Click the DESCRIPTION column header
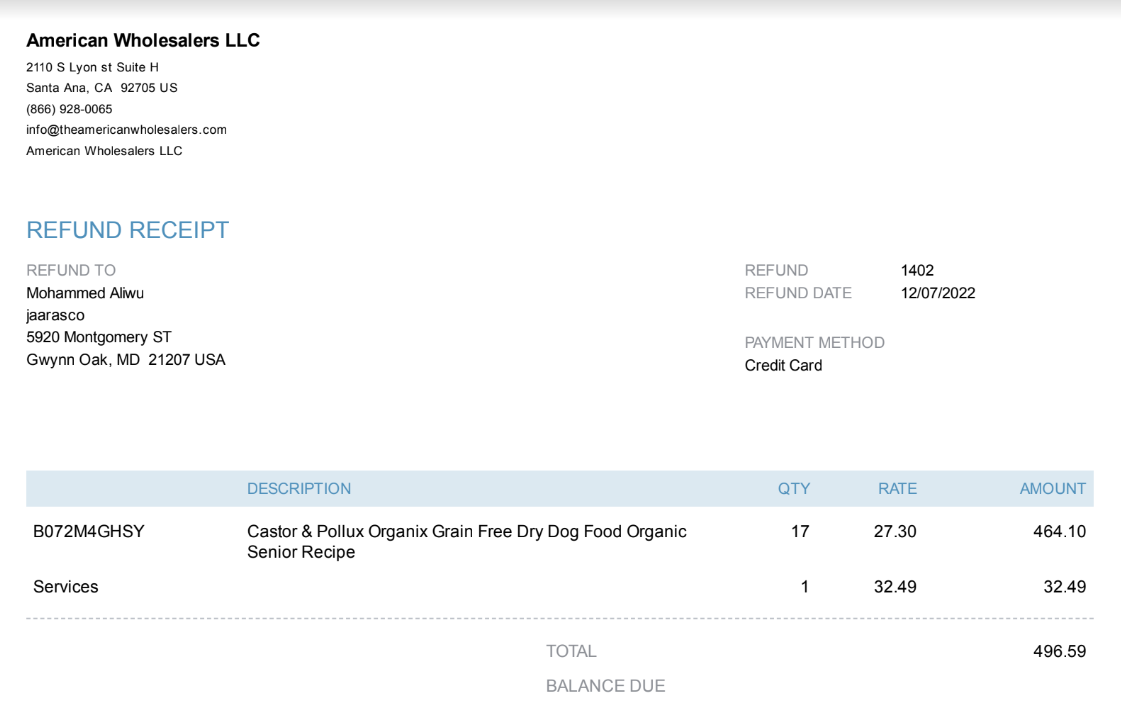The width and height of the screenshot is (1121, 701). [x=299, y=489]
